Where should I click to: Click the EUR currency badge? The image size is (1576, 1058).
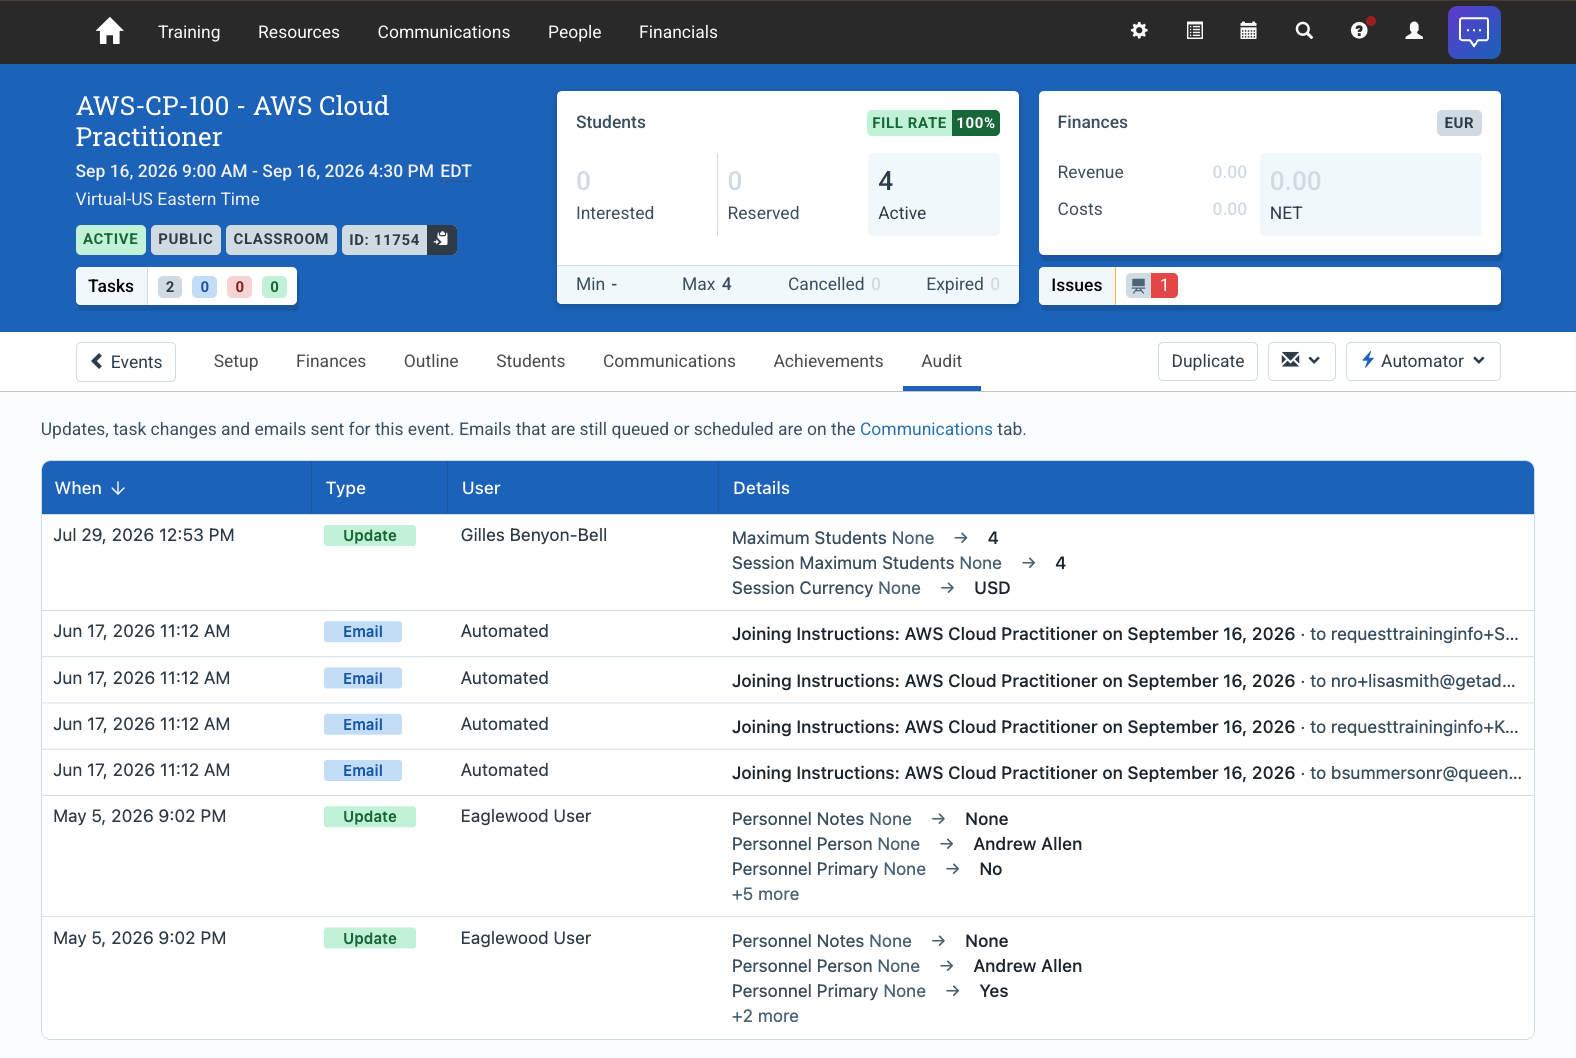pyautogui.click(x=1459, y=123)
